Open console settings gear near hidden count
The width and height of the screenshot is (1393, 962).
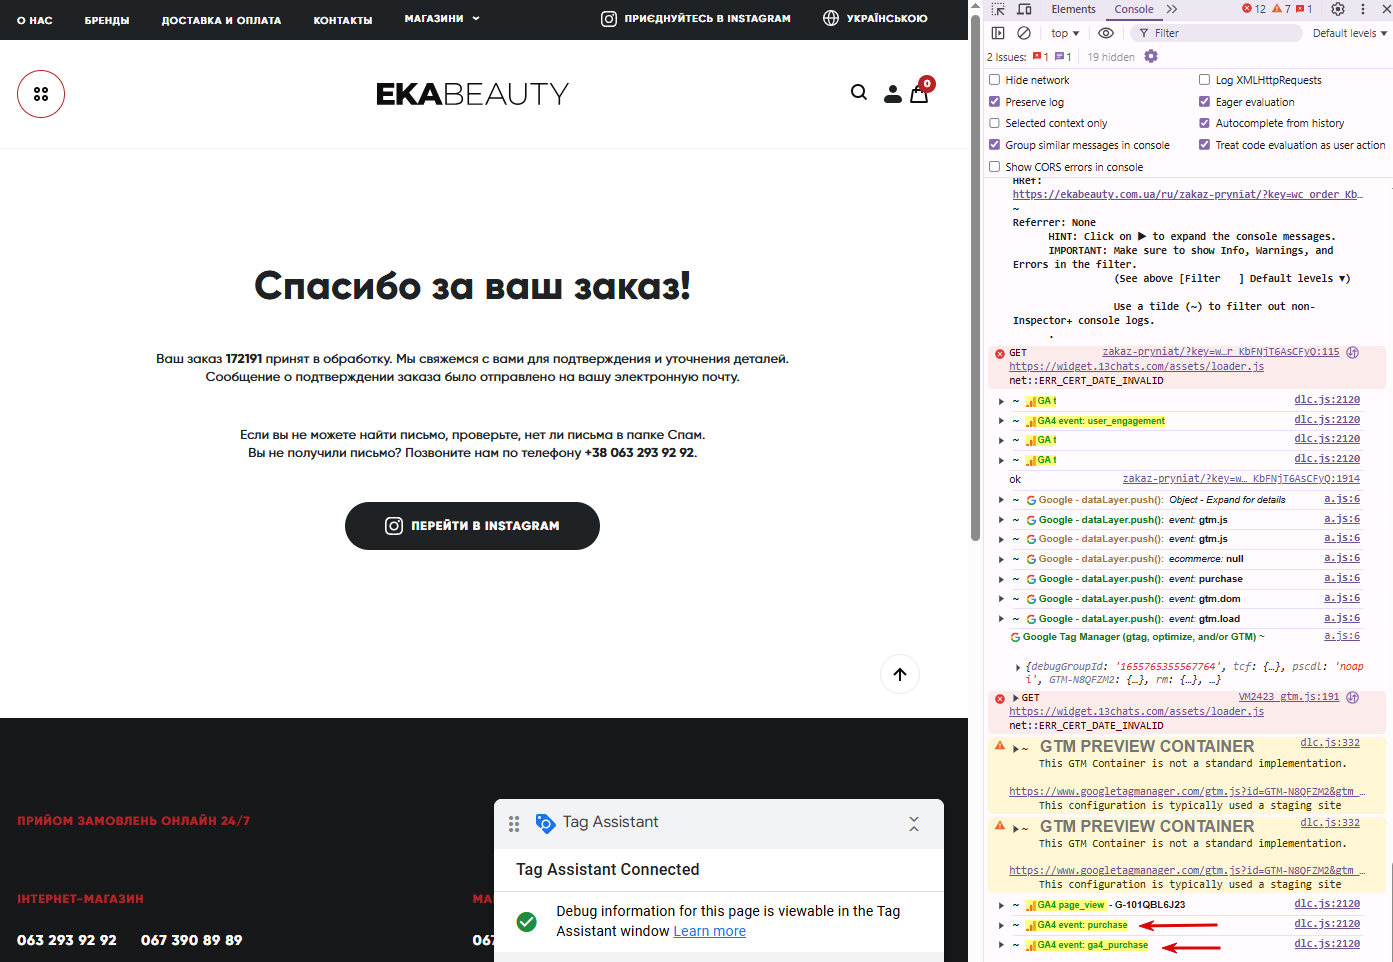(x=1151, y=56)
